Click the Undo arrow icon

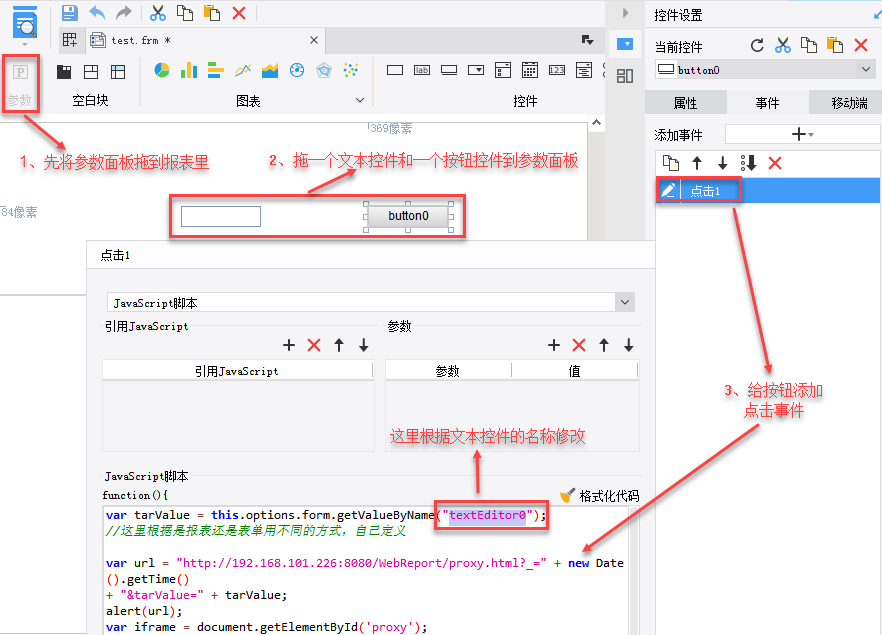pos(97,12)
